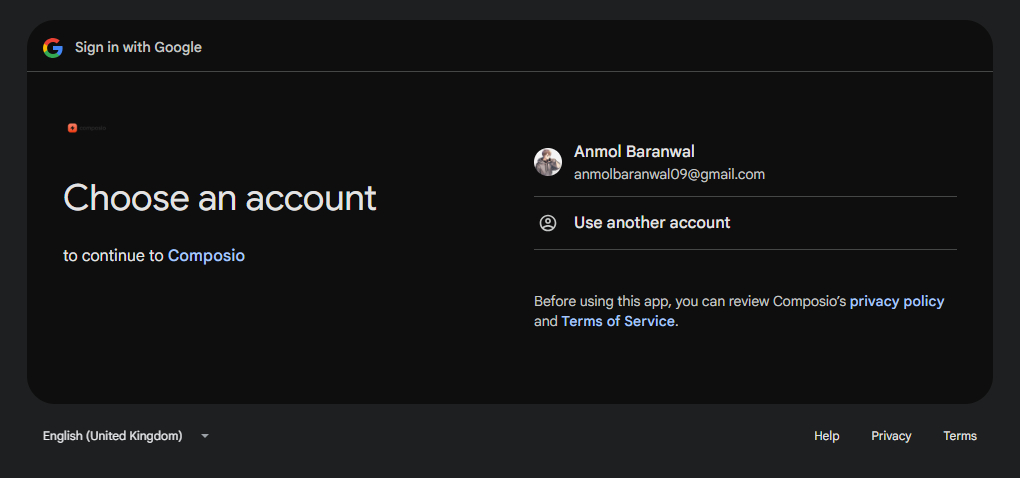Open the Terms footer link
The height and width of the screenshot is (478, 1020).
point(960,436)
